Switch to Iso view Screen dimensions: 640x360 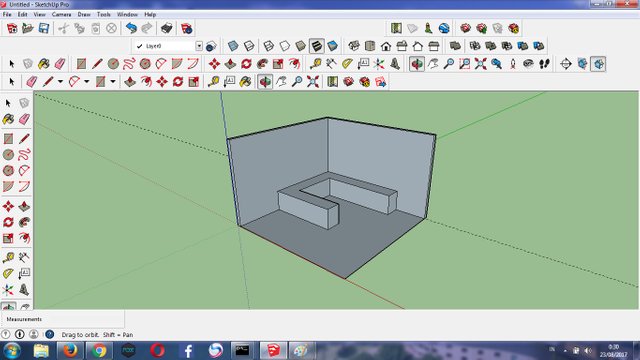click(354, 46)
